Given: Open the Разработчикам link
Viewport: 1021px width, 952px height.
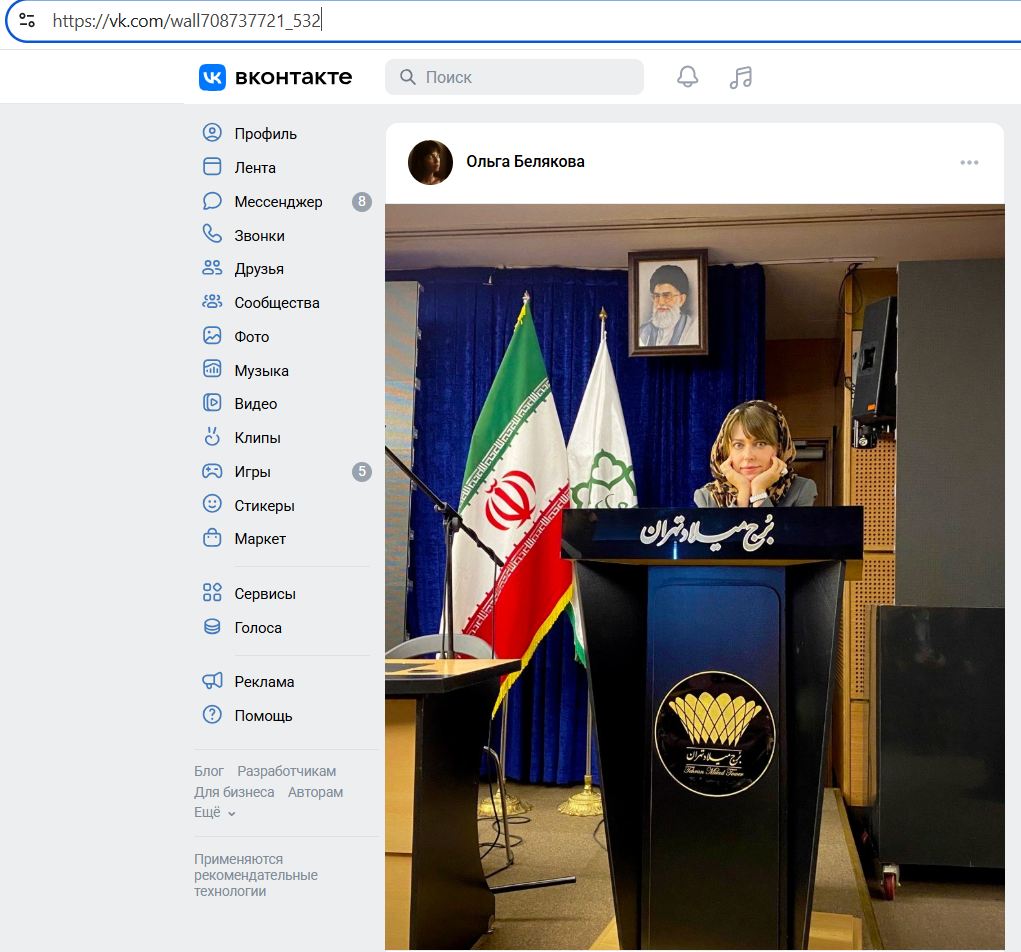Looking at the screenshot, I should [286, 770].
